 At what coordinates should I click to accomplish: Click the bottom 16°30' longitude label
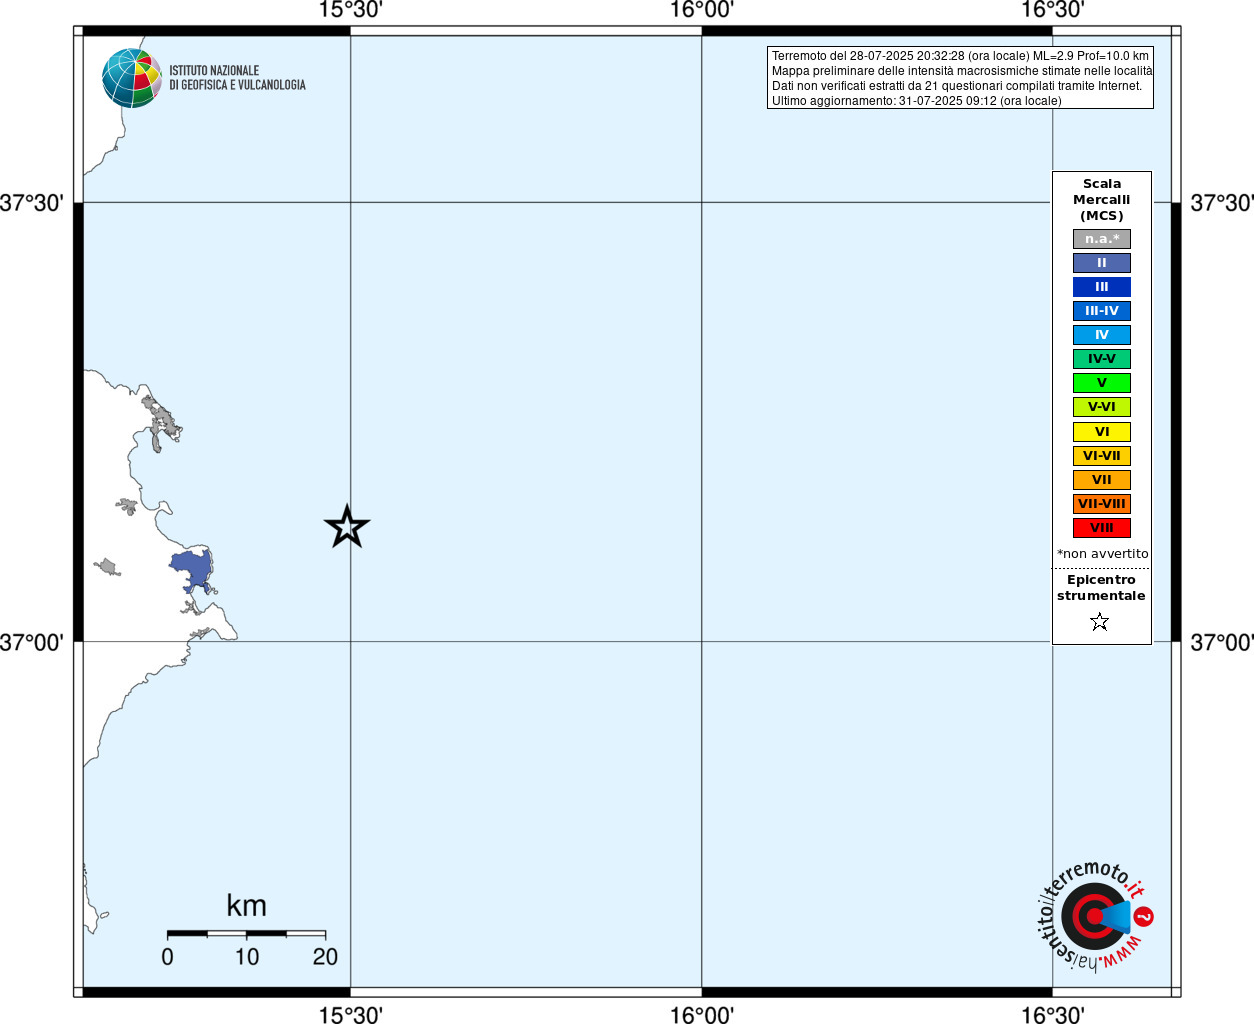tap(1052, 1014)
